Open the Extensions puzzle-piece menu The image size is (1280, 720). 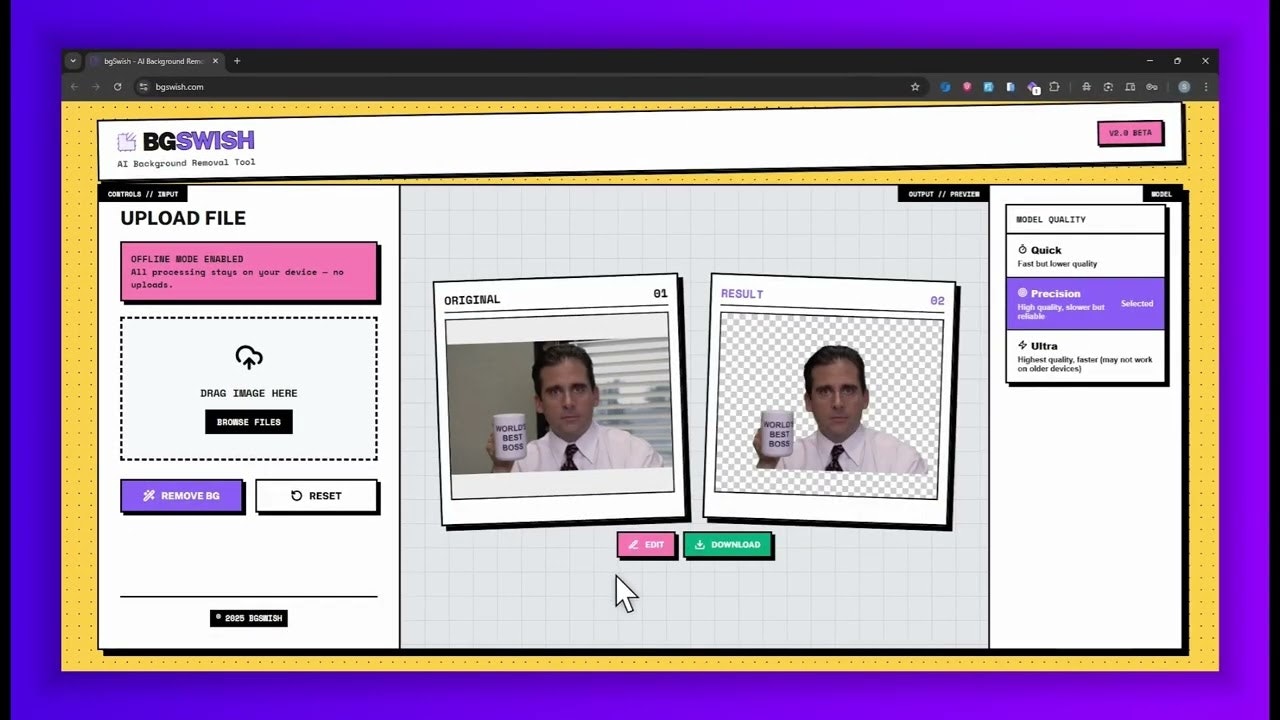click(x=1054, y=87)
